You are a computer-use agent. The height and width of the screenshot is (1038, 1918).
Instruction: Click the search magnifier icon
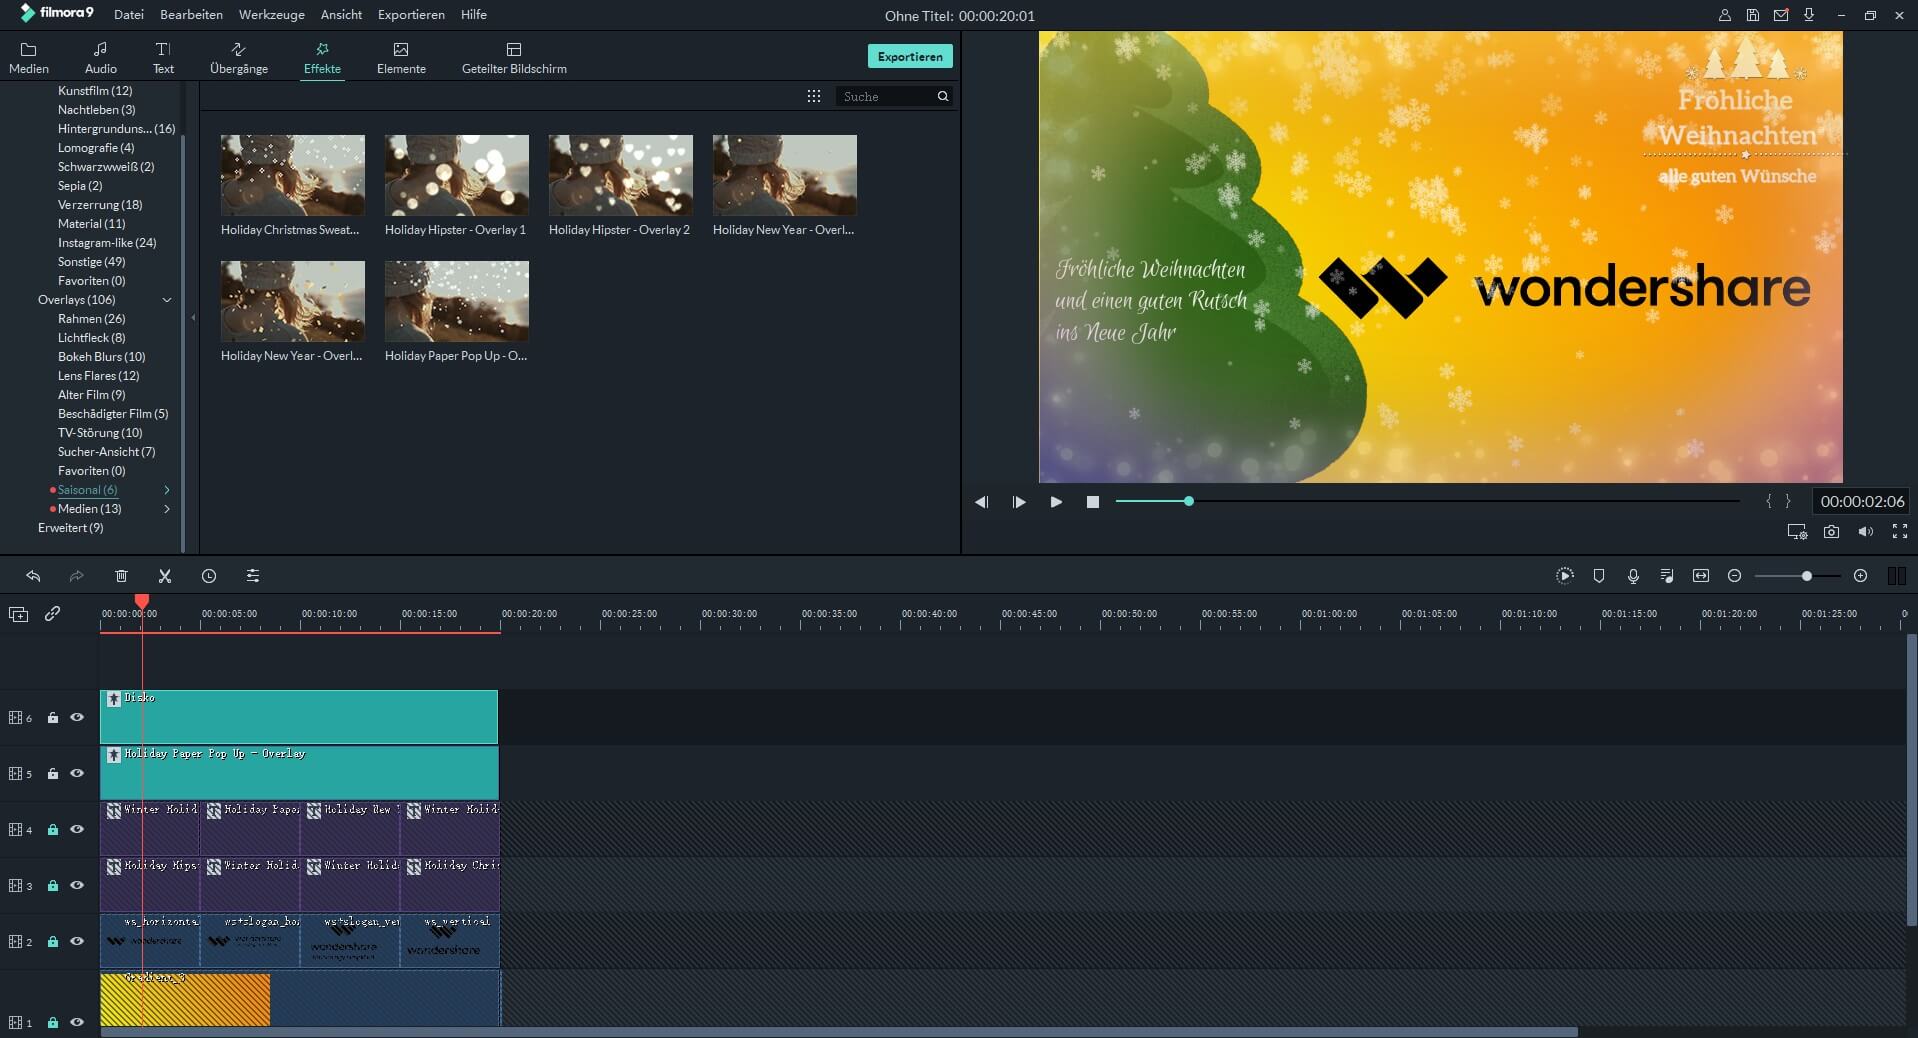(942, 96)
